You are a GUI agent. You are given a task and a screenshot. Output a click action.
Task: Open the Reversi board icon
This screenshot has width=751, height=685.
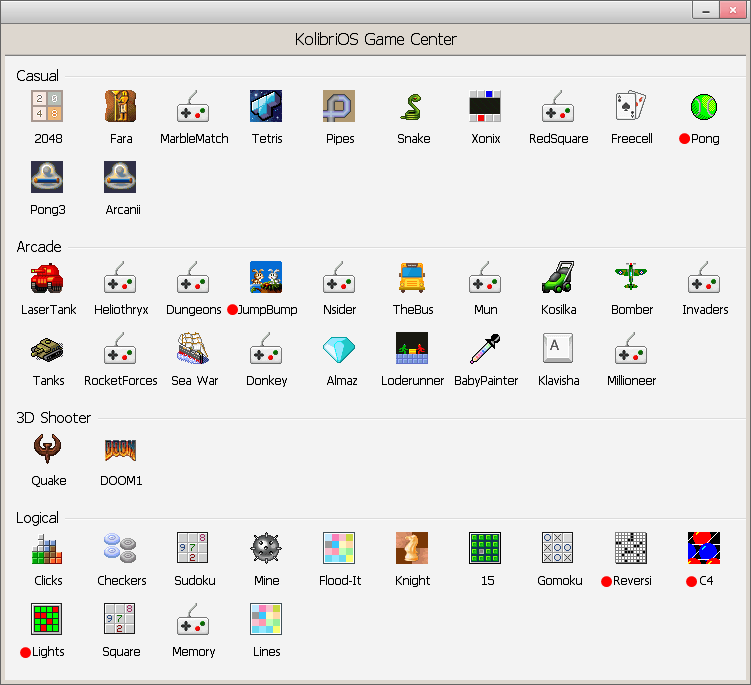631,548
